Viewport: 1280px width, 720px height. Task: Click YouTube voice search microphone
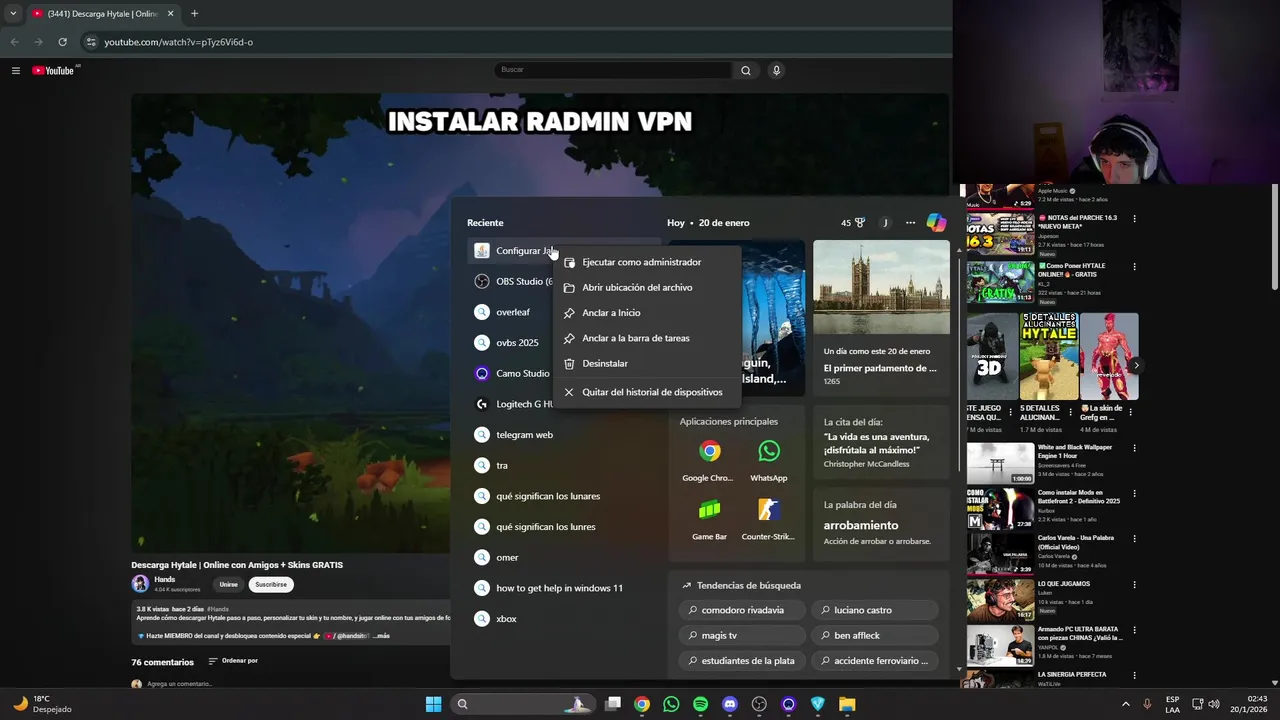click(x=776, y=70)
